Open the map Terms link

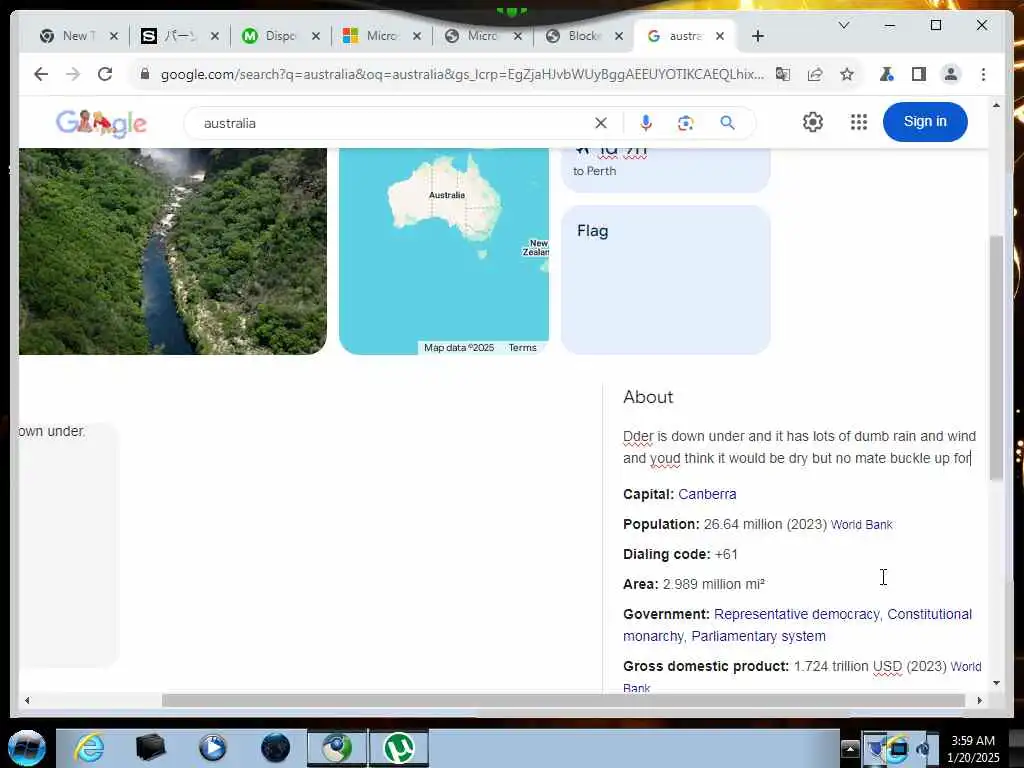[522, 348]
